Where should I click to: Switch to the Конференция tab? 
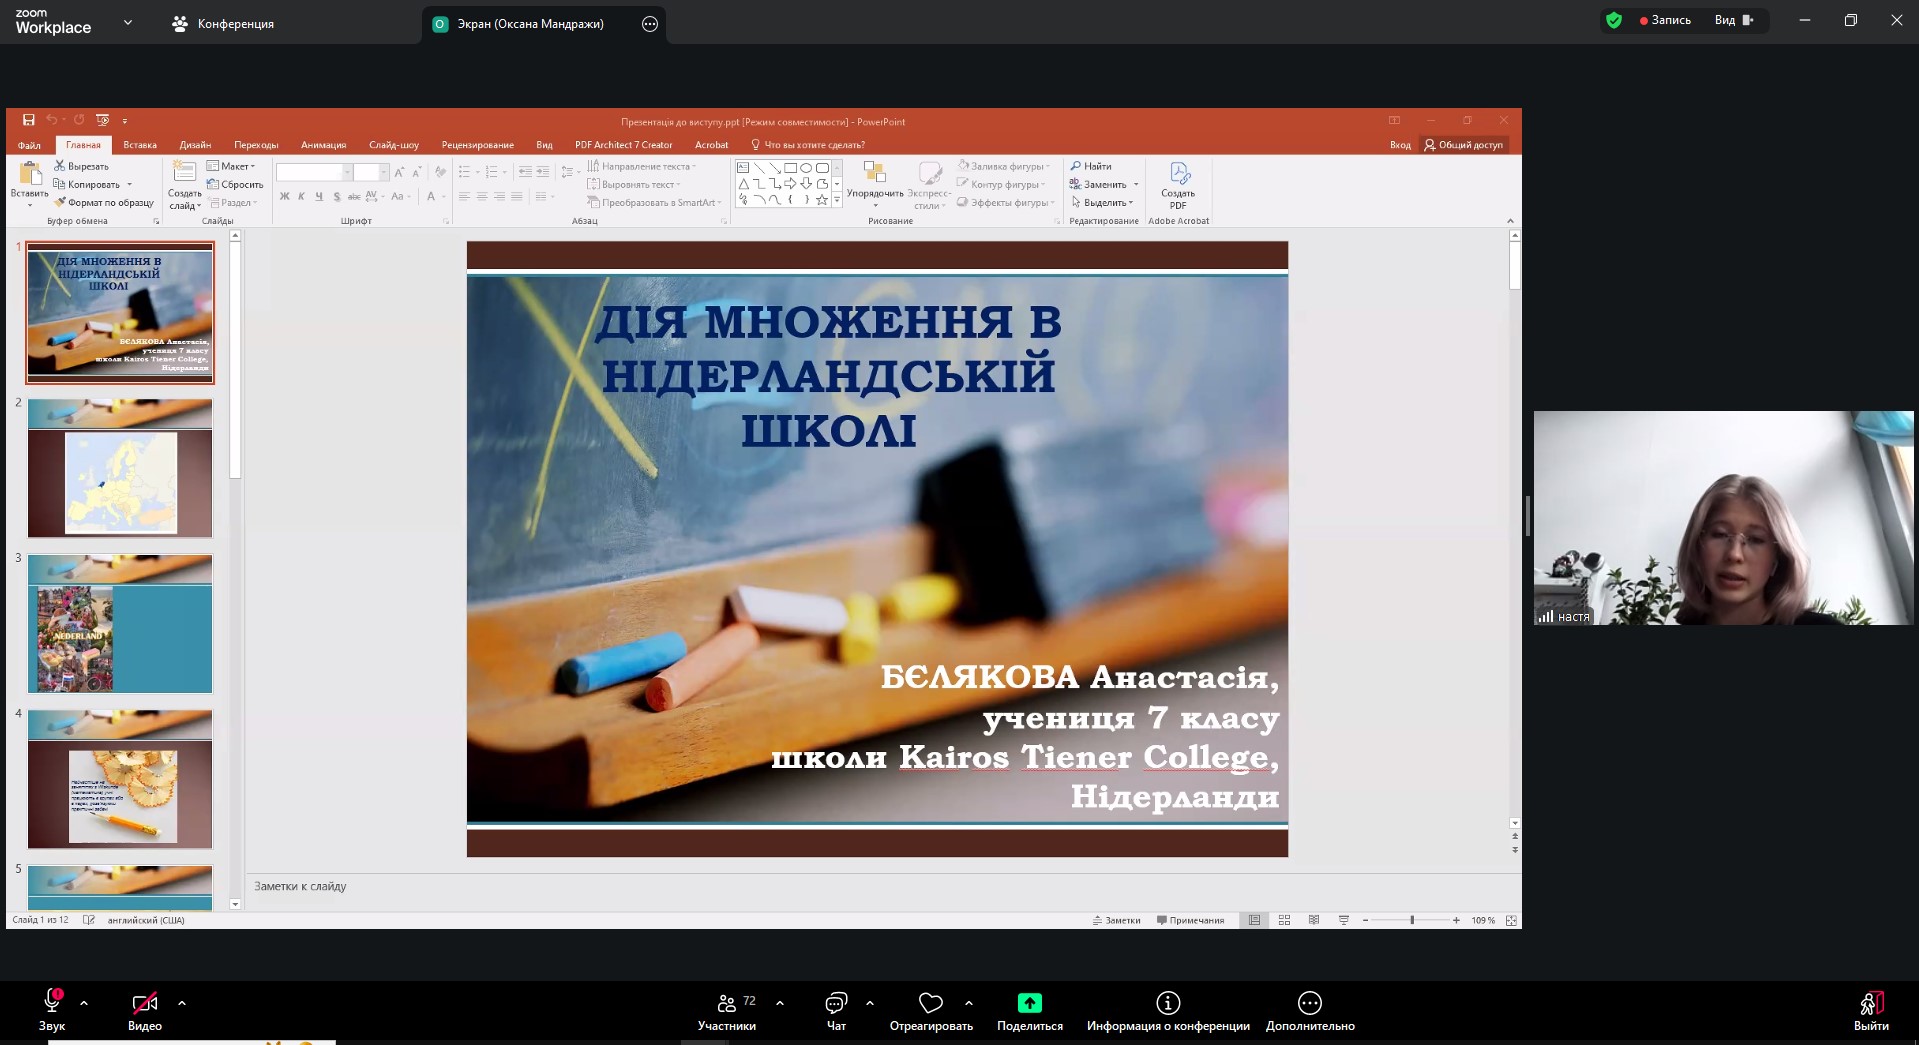click(224, 24)
